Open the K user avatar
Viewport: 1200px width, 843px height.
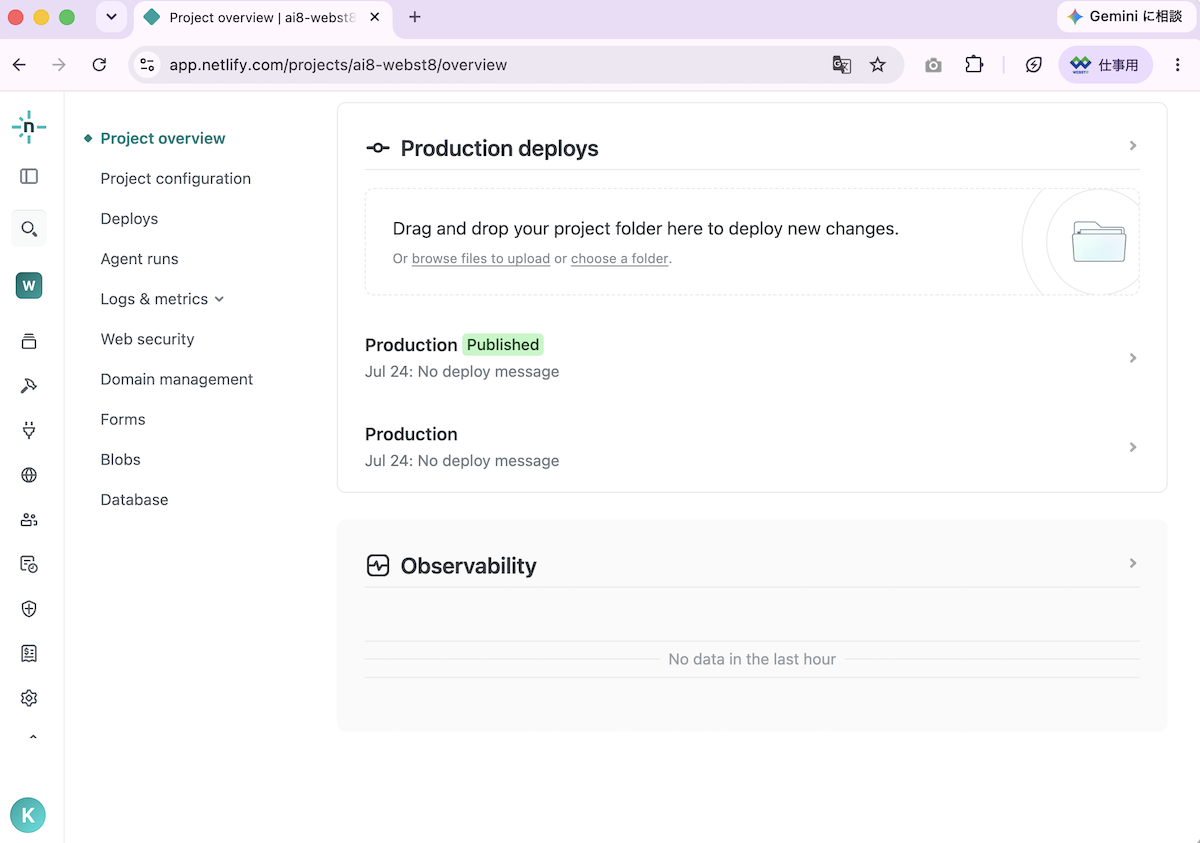(x=28, y=815)
